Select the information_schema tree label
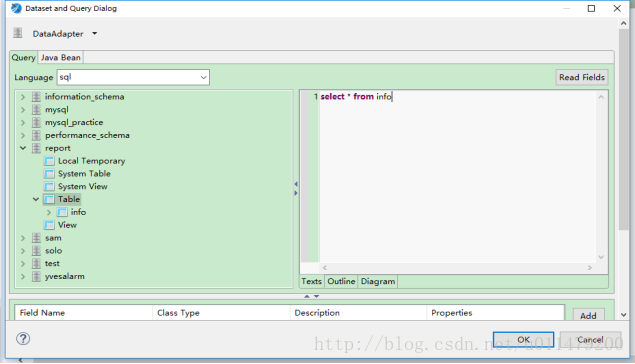 pos(85,97)
